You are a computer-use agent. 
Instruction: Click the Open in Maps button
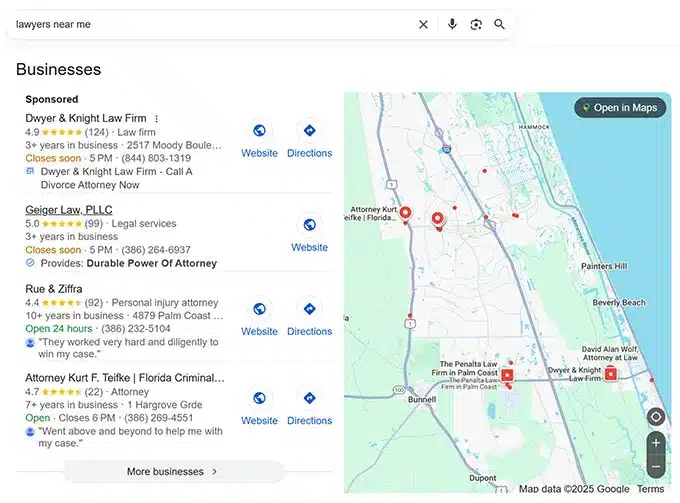[620, 108]
